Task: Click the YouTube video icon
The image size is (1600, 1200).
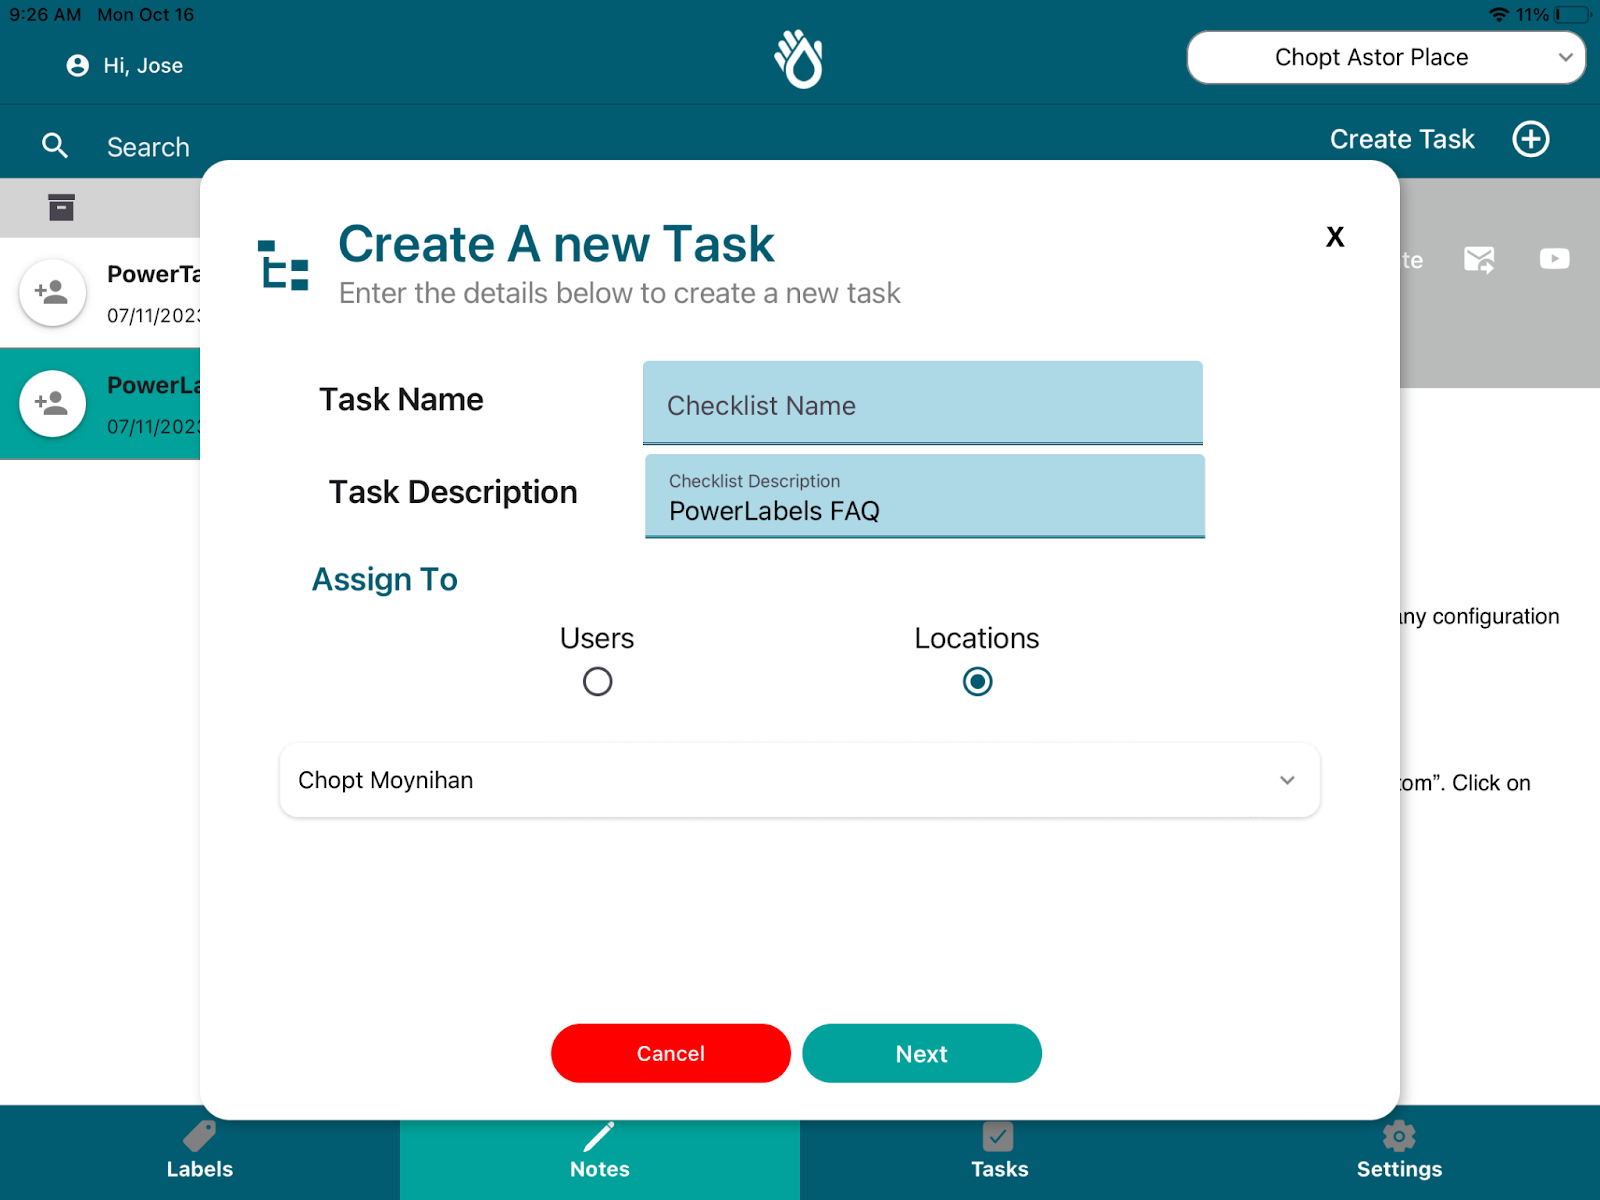Action: (1554, 259)
